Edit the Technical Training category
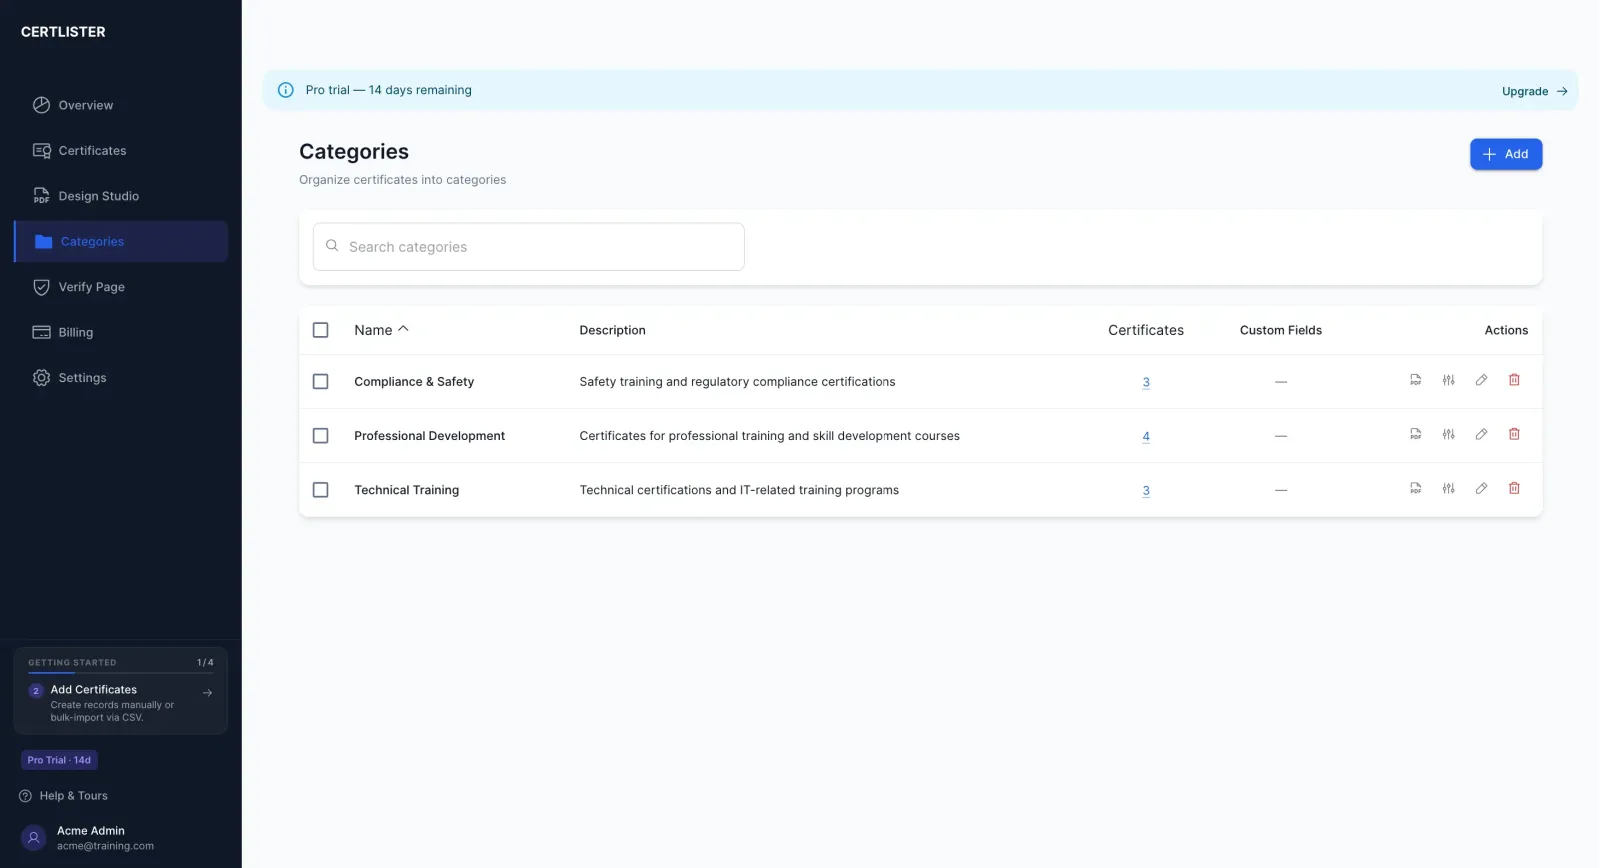 (x=1481, y=488)
